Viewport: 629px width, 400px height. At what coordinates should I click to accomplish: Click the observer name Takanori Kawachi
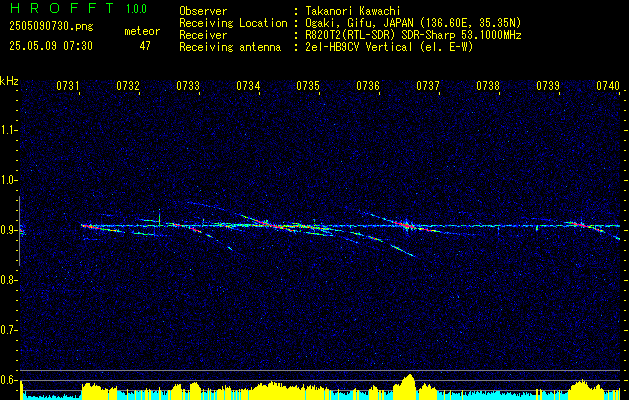[353, 11]
